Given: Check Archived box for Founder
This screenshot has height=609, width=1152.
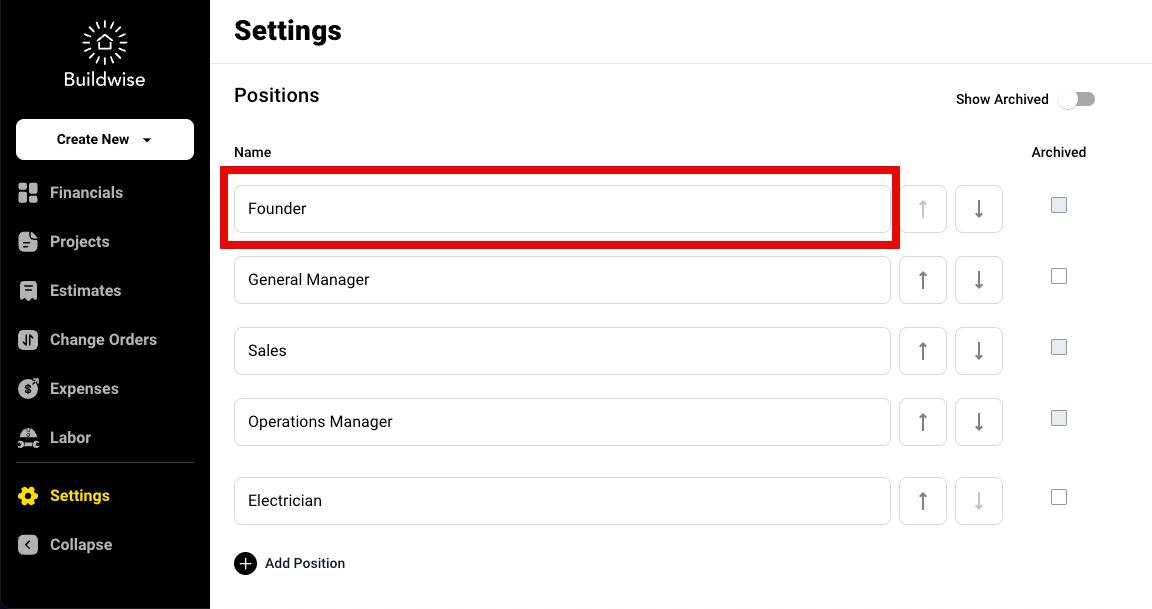Looking at the screenshot, I should tap(1059, 205).
